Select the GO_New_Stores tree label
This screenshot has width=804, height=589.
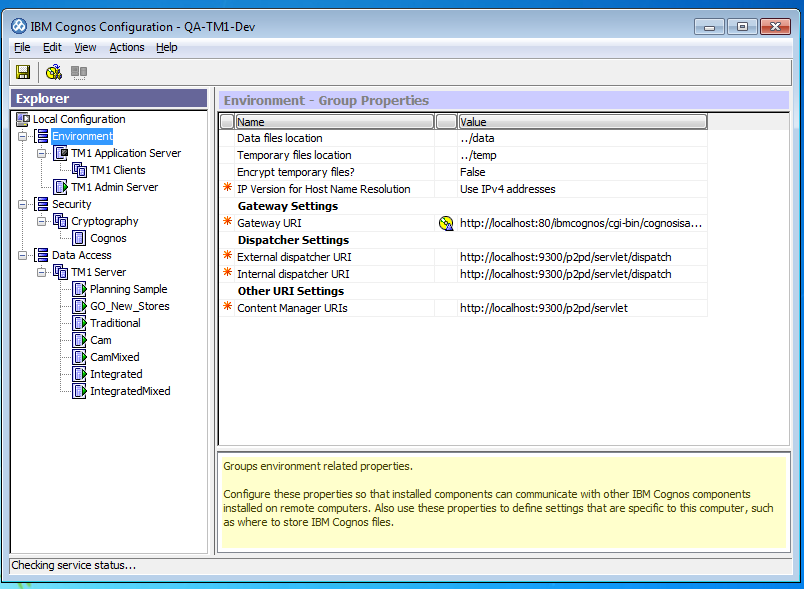point(130,306)
